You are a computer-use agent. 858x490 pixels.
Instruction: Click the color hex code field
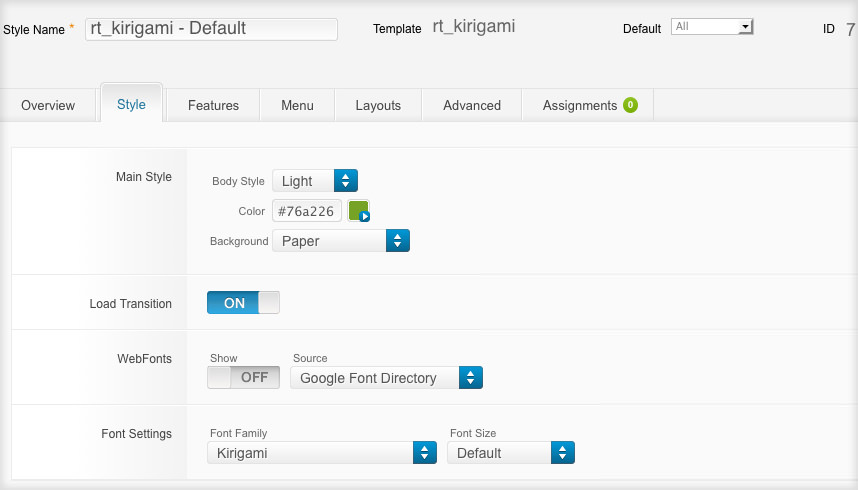(x=307, y=211)
